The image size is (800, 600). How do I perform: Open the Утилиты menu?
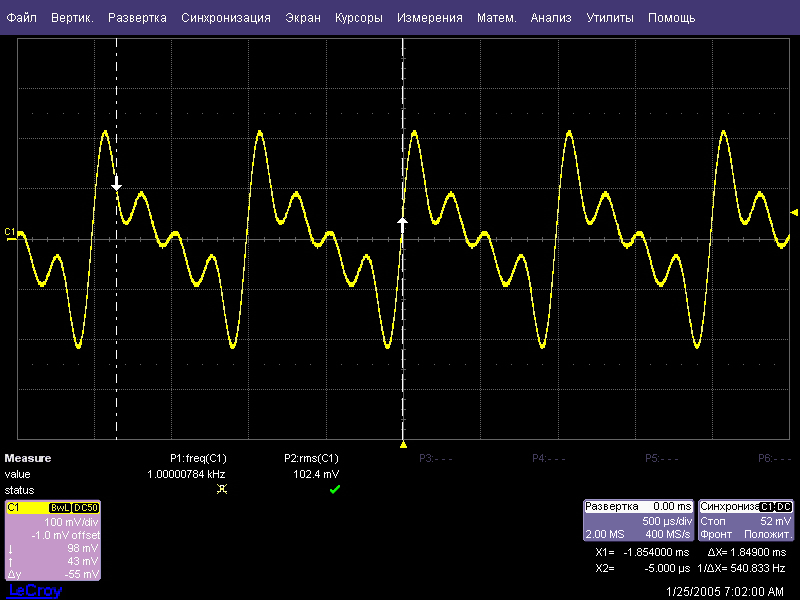(609, 18)
